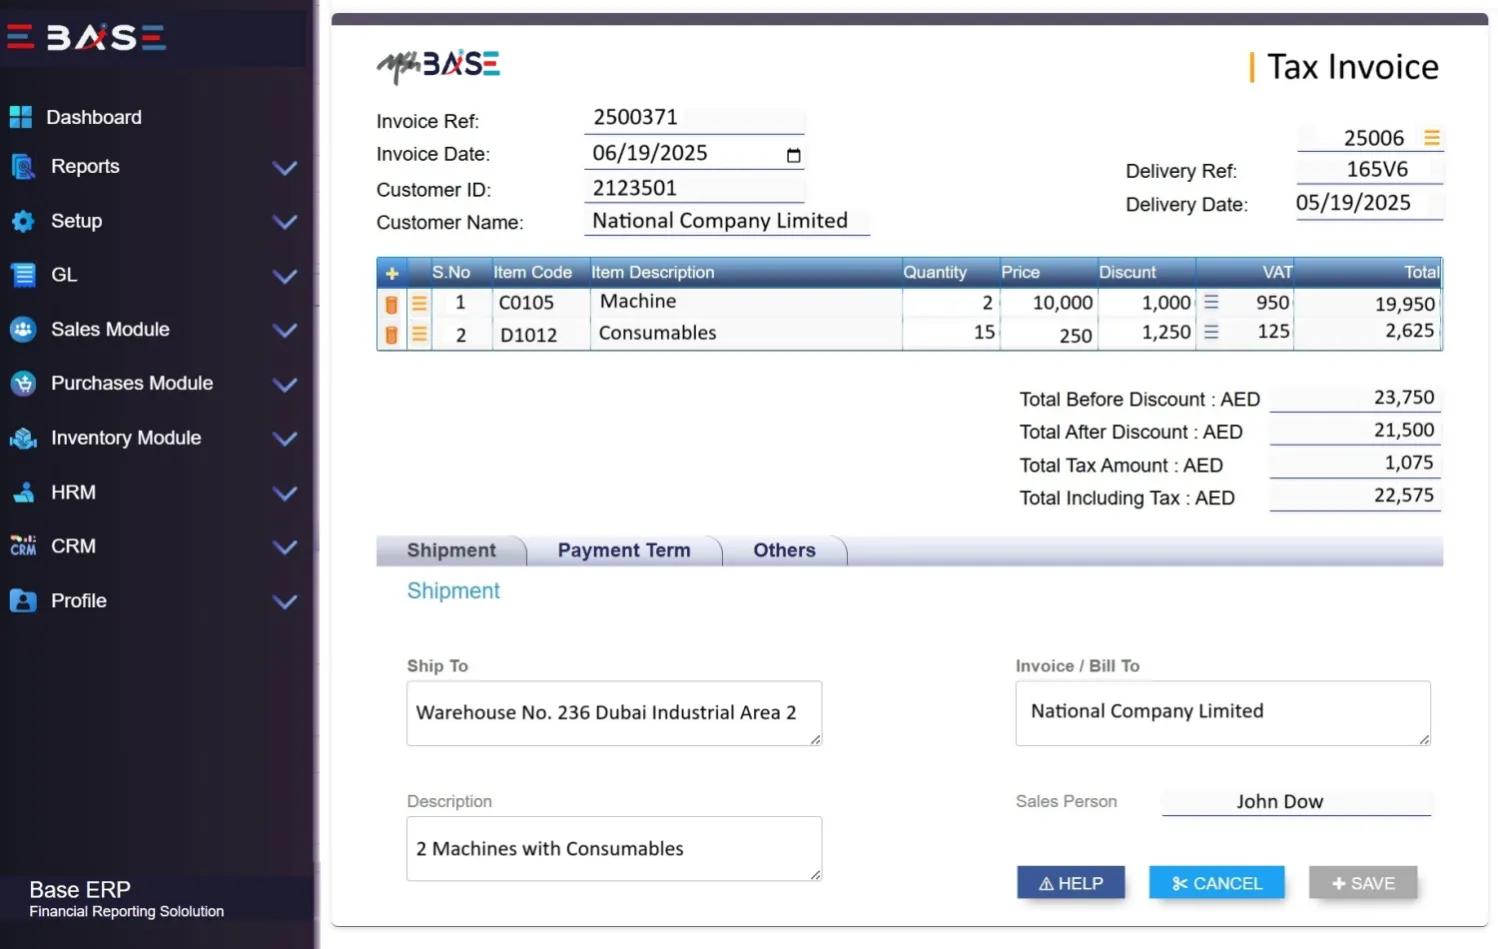Add a new invoice line with plus icon
1498x949 pixels.
392,273
